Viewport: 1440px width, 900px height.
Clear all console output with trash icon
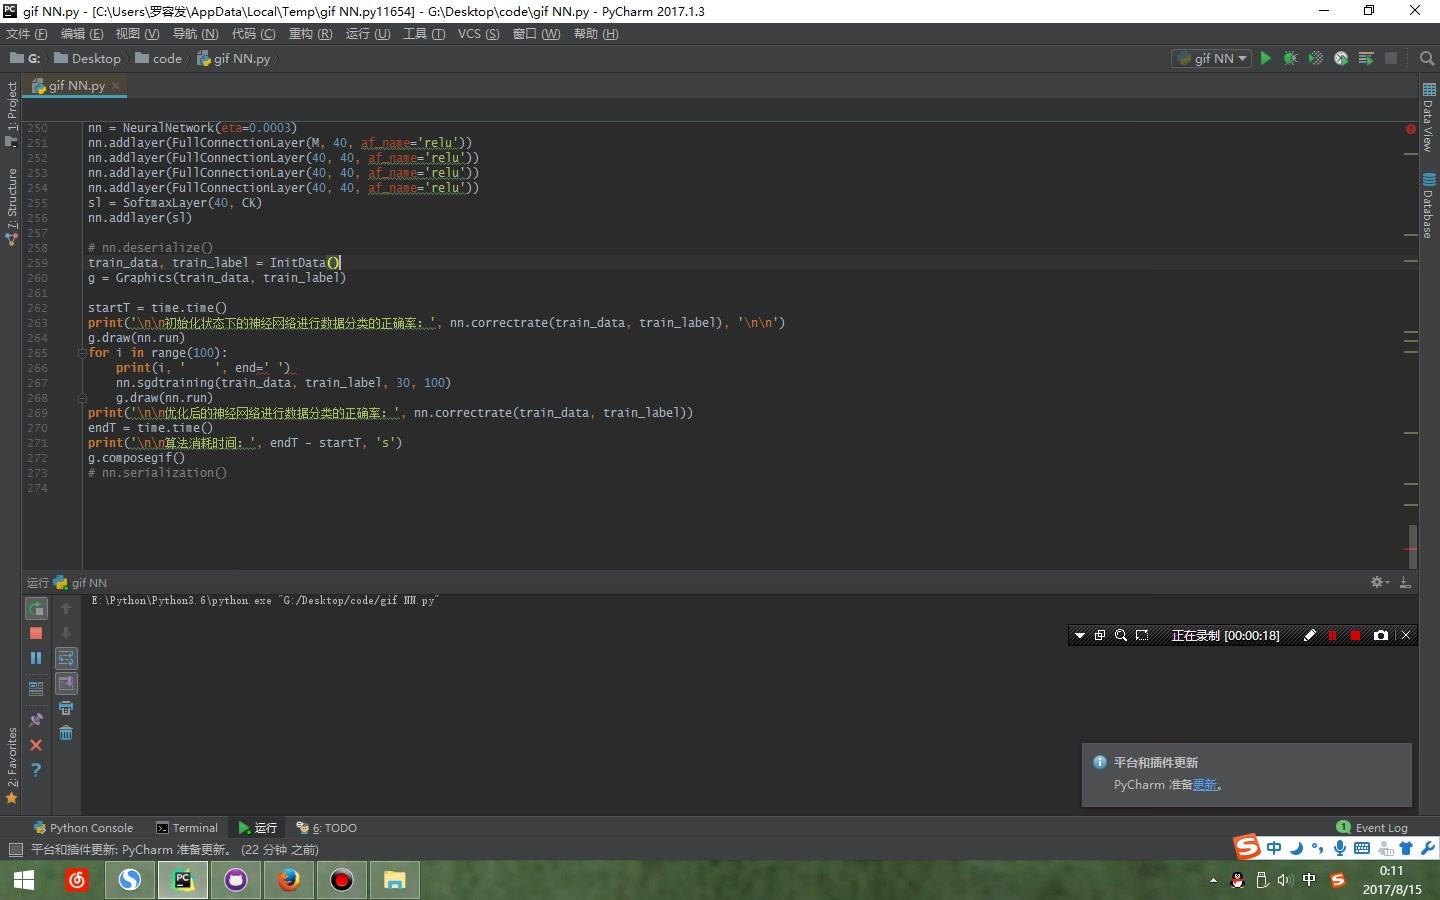tap(66, 733)
